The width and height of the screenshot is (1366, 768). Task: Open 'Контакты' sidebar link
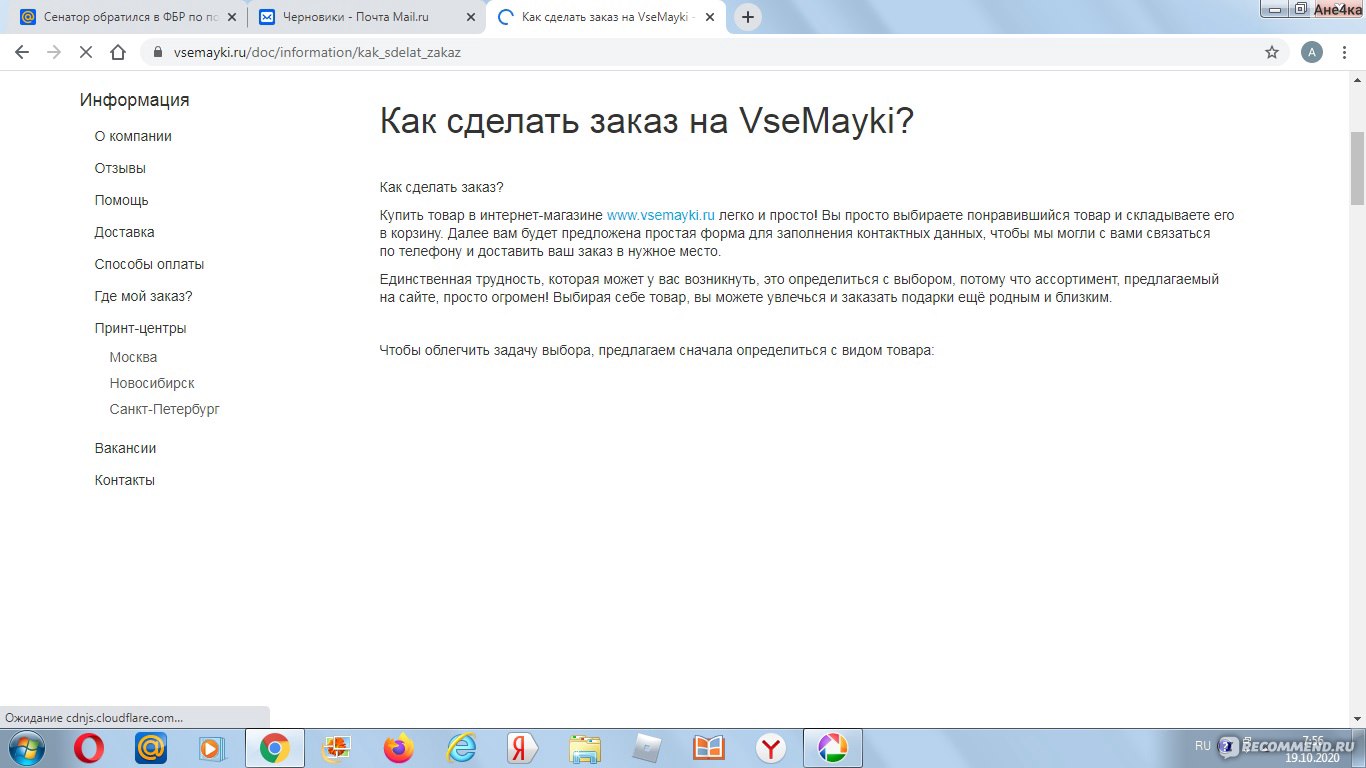(x=124, y=480)
